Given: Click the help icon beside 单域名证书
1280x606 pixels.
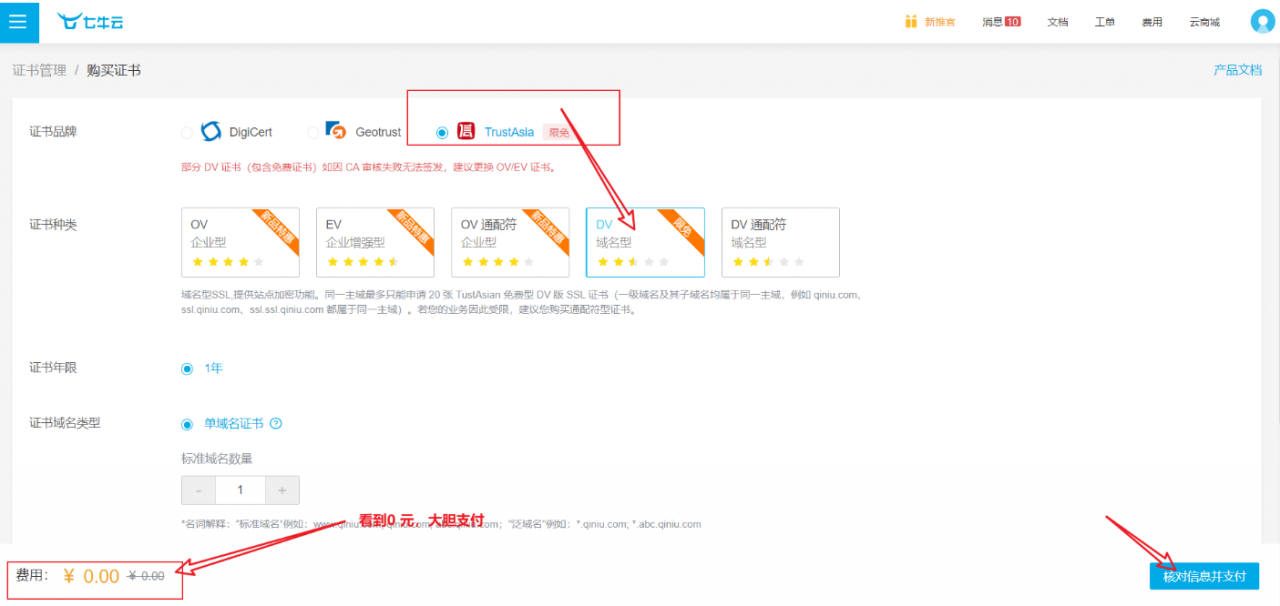Looking at the screenshot, I should click(276, 423).
